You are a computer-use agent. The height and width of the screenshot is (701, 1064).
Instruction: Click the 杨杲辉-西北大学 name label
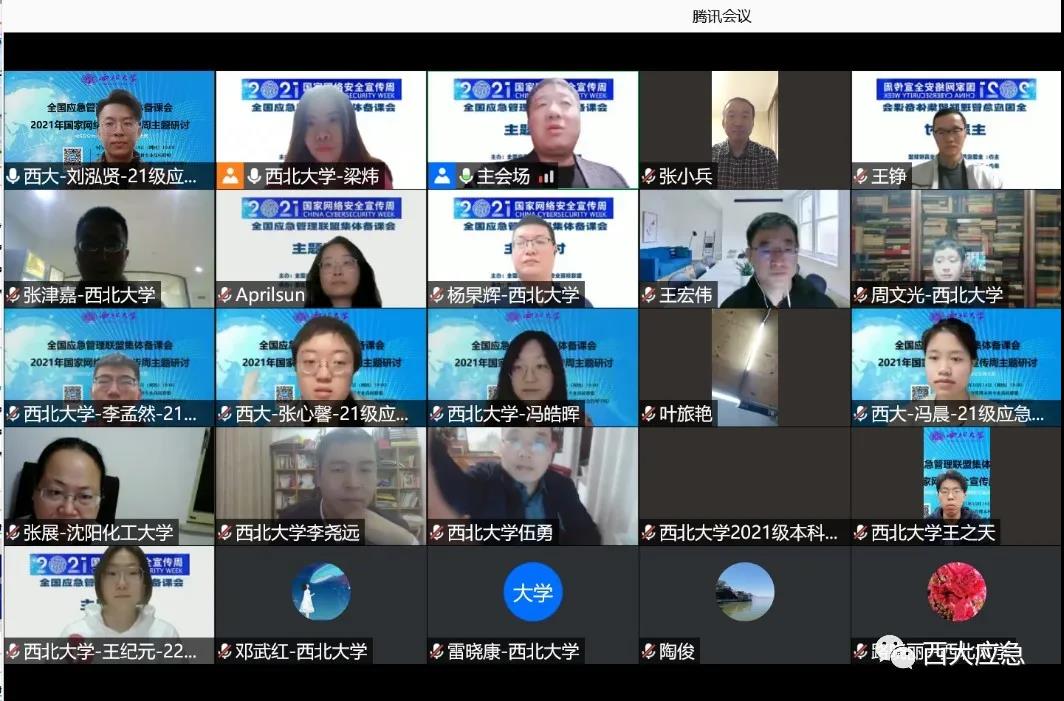(x=513, y=295)
